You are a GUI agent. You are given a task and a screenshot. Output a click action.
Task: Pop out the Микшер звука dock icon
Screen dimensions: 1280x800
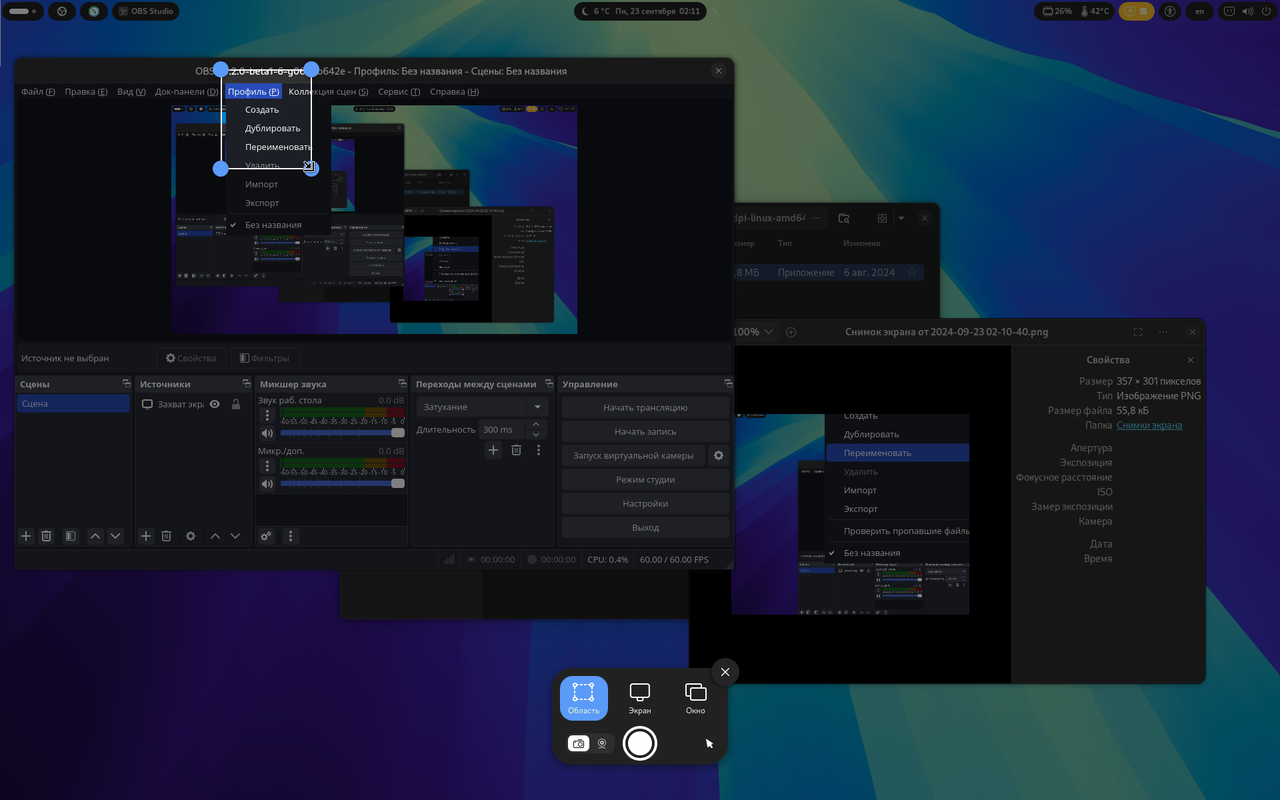coord(402,384)
